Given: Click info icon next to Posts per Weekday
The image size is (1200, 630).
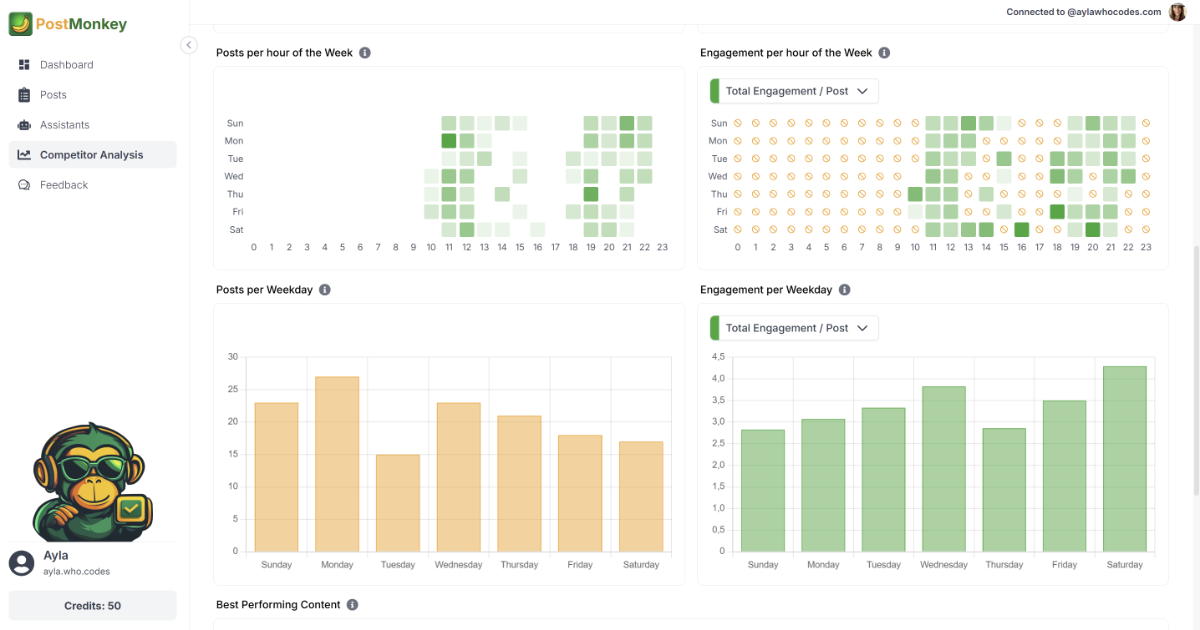Looking at the screenshot, I should click(325, 290).
